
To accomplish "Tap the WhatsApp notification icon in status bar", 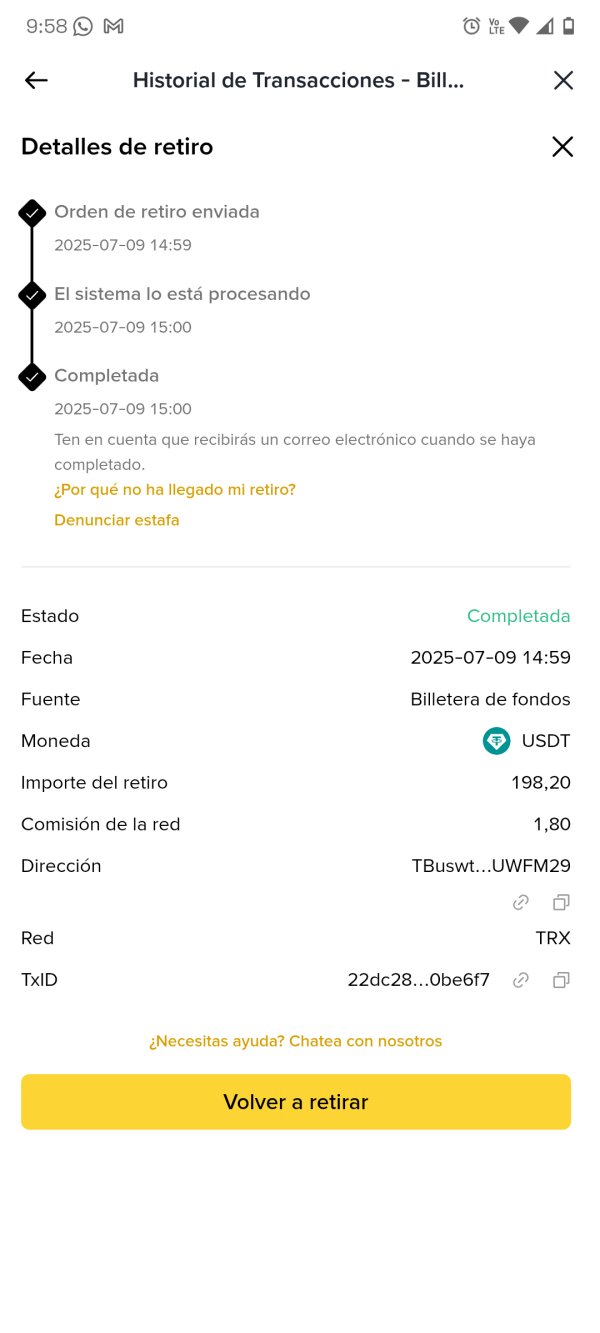I will (83, 27).
